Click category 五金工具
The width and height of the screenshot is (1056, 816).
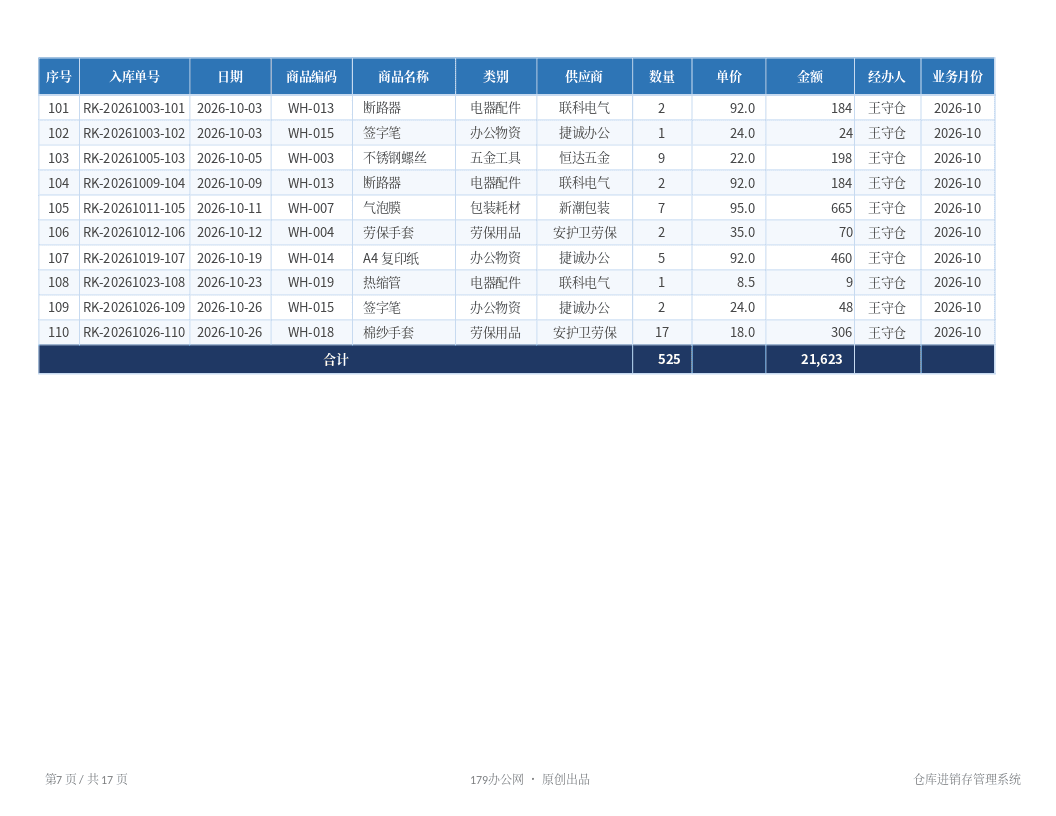click(496, 158)
